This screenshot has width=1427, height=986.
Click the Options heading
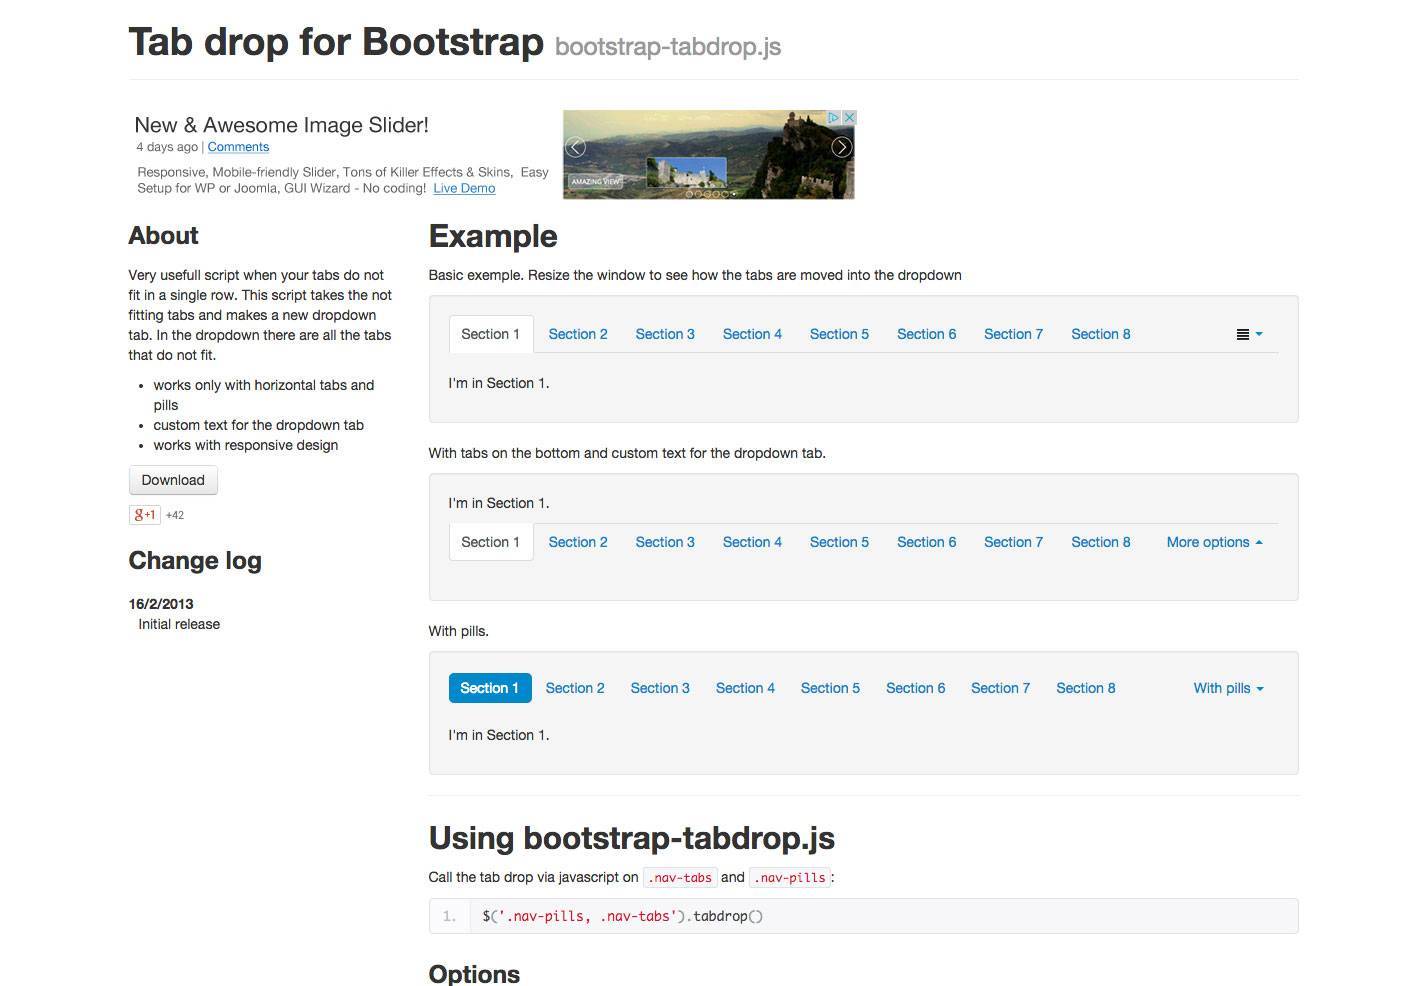point(474,974)
